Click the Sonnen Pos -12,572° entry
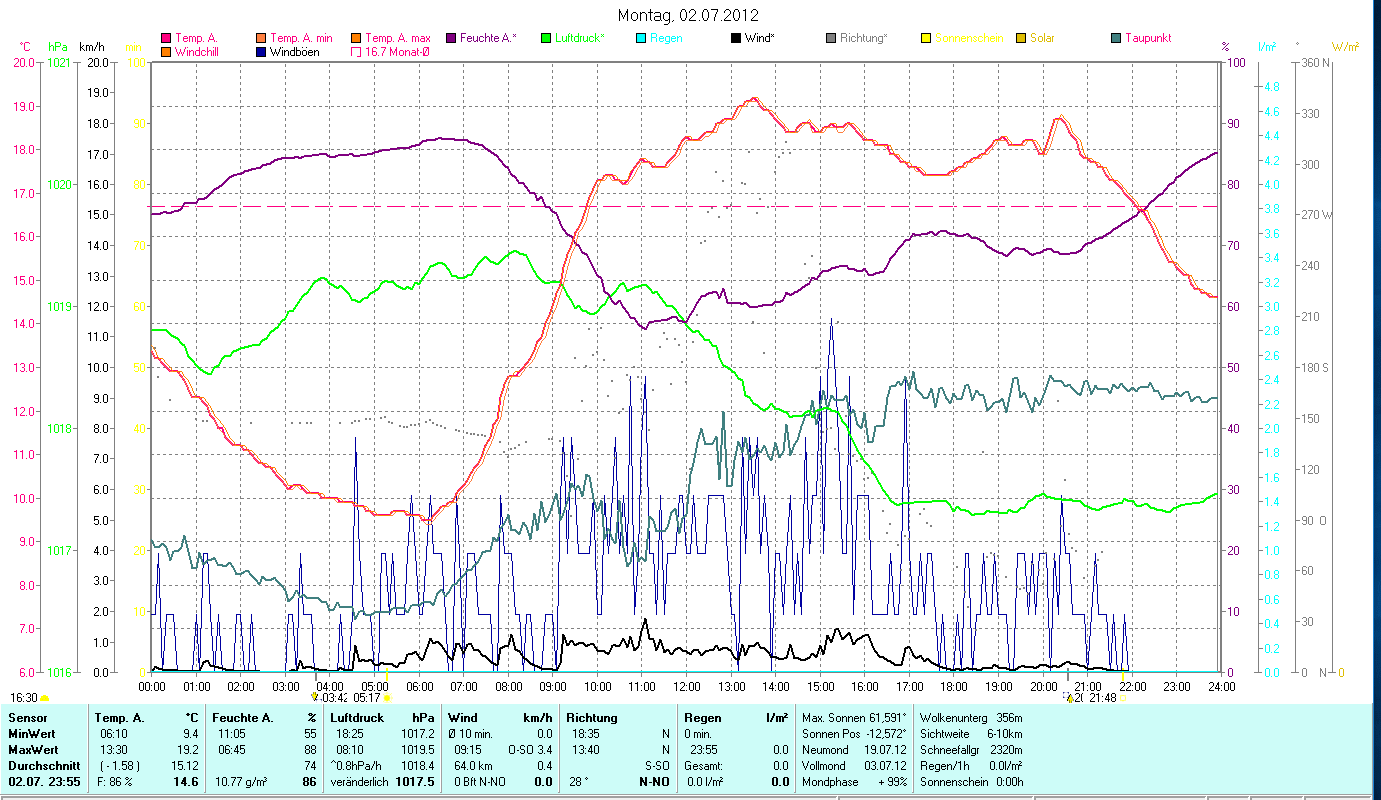The width and height of the screenshot is (1381, 800). click(x=854, y=734)
